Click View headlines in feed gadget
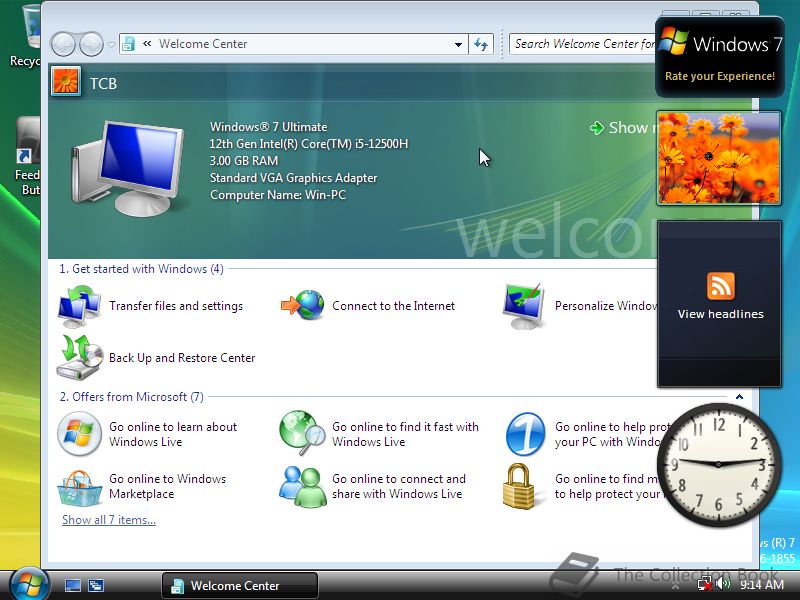 tap(720, 314)
